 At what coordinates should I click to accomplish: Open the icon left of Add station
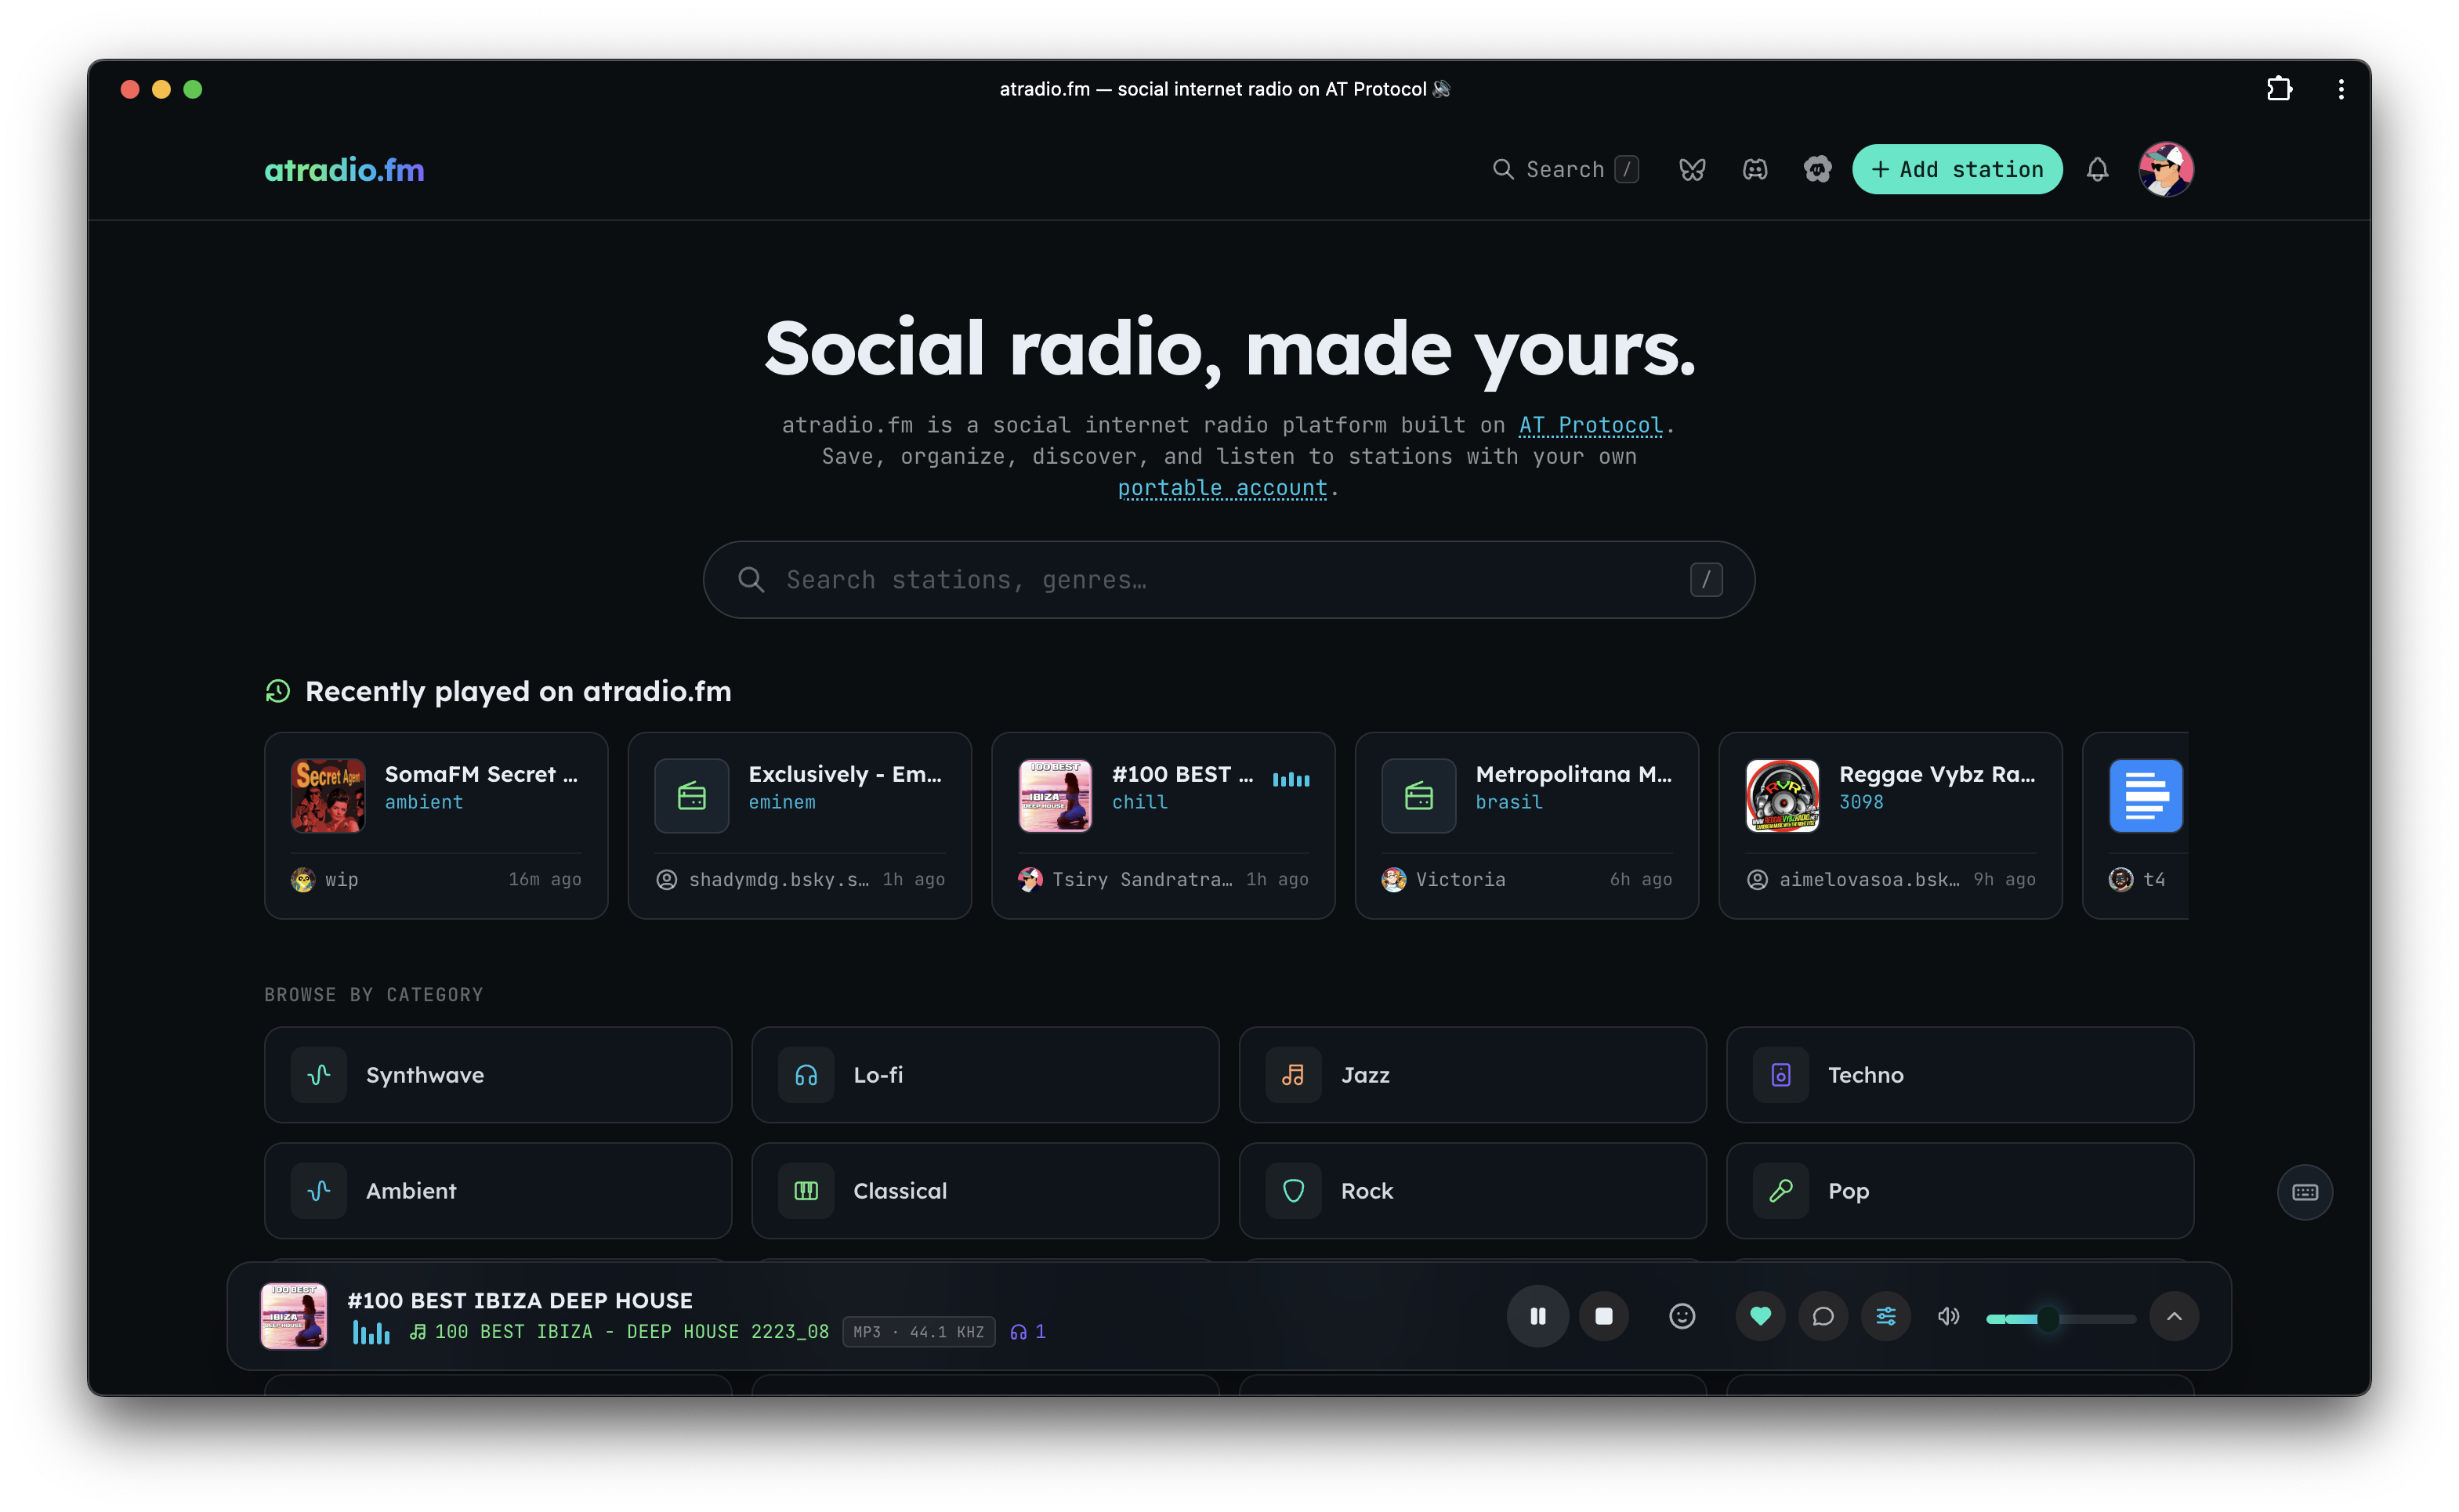pos(1817,170)
